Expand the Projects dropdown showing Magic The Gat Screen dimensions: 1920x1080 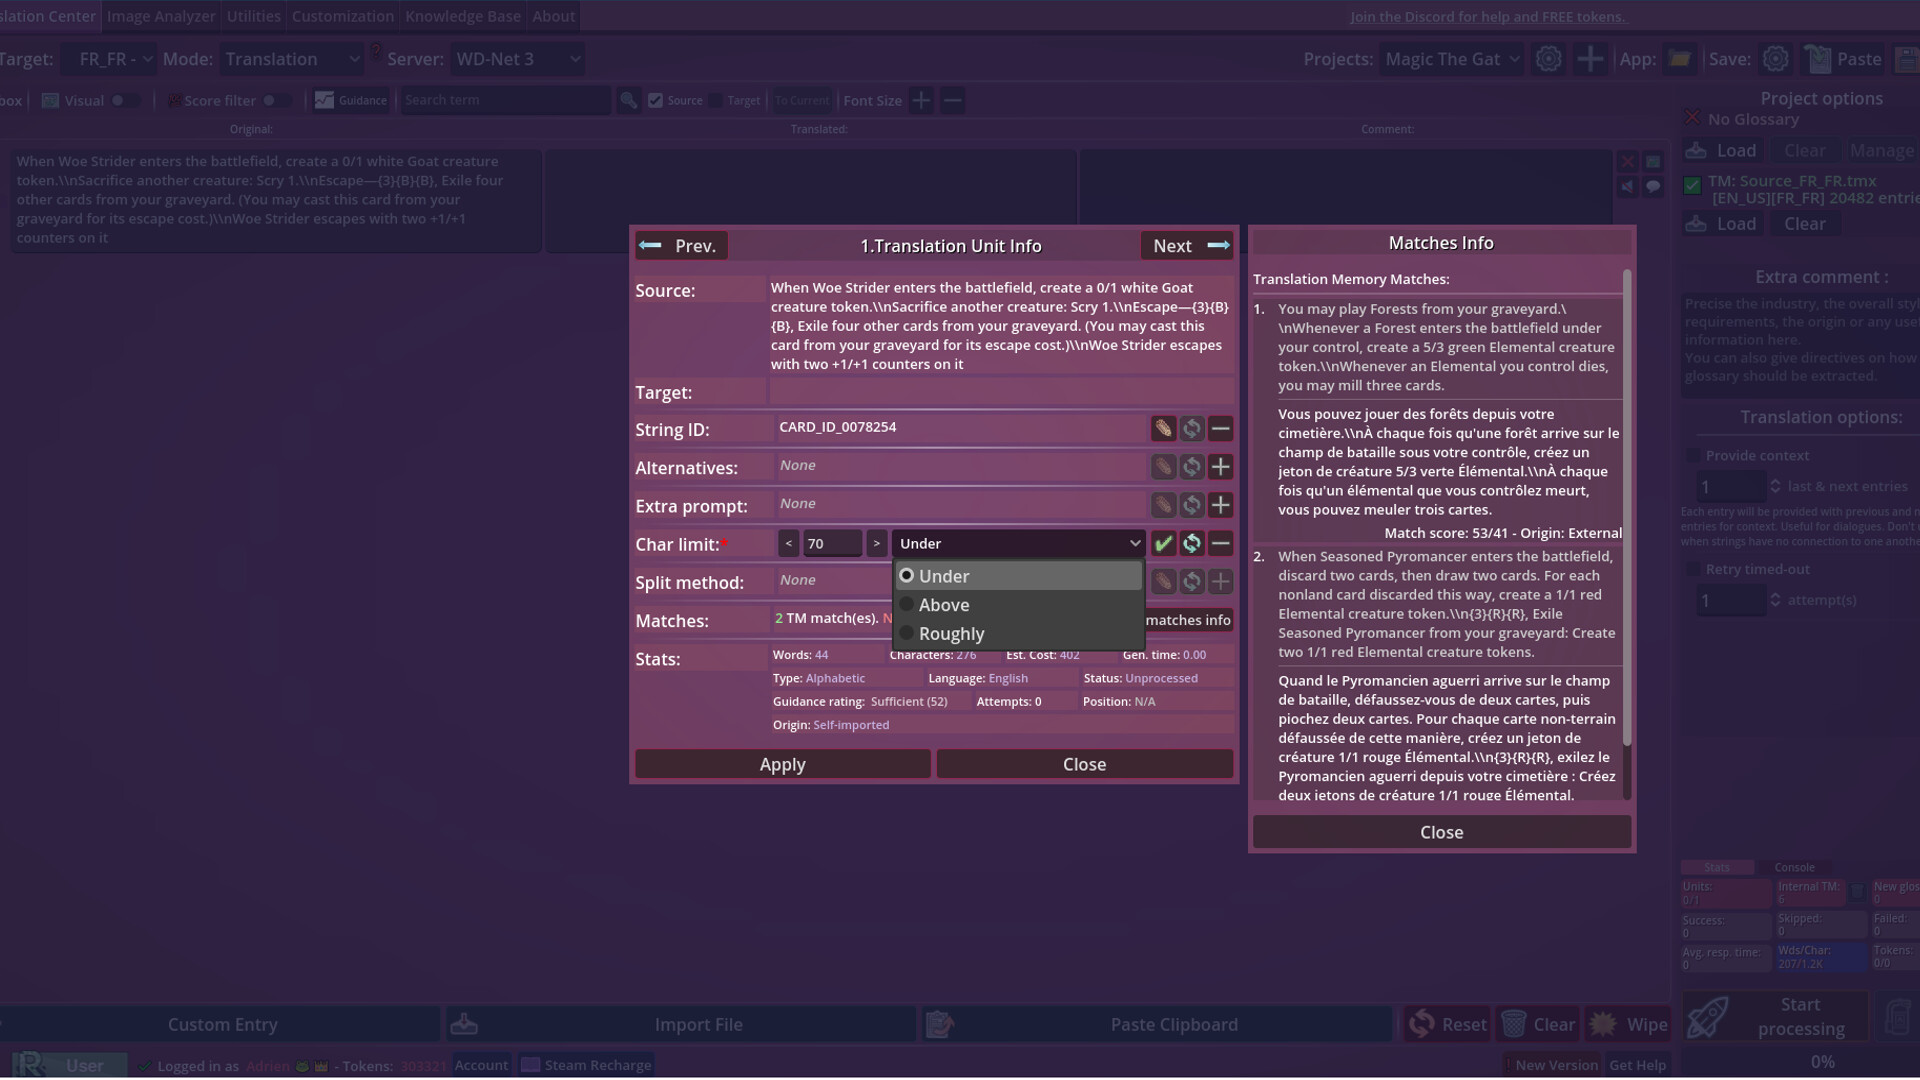(1451, 58)
